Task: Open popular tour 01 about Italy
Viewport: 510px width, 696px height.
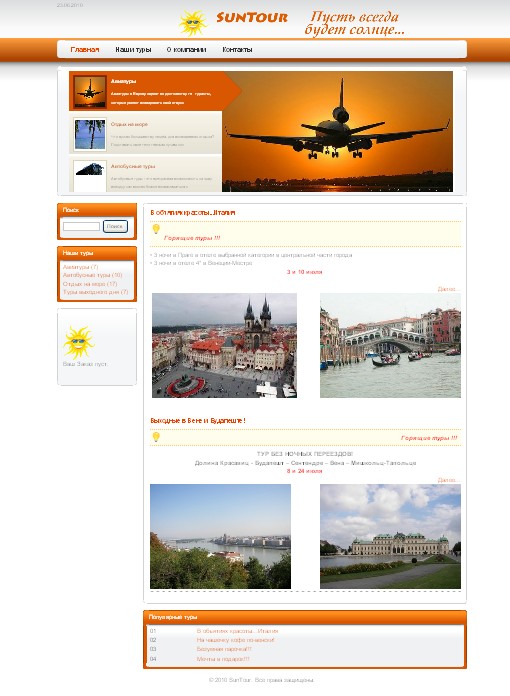Action: (237, 631)
